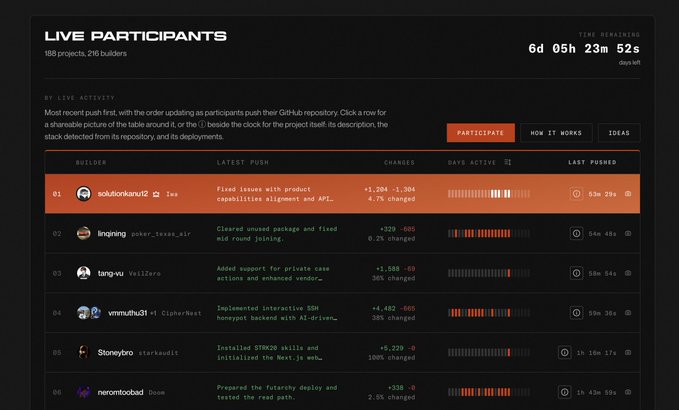The width and height of the screenshot is (679, 410).
Task: Click builder name linqining
Action: (x=112, y=233)
